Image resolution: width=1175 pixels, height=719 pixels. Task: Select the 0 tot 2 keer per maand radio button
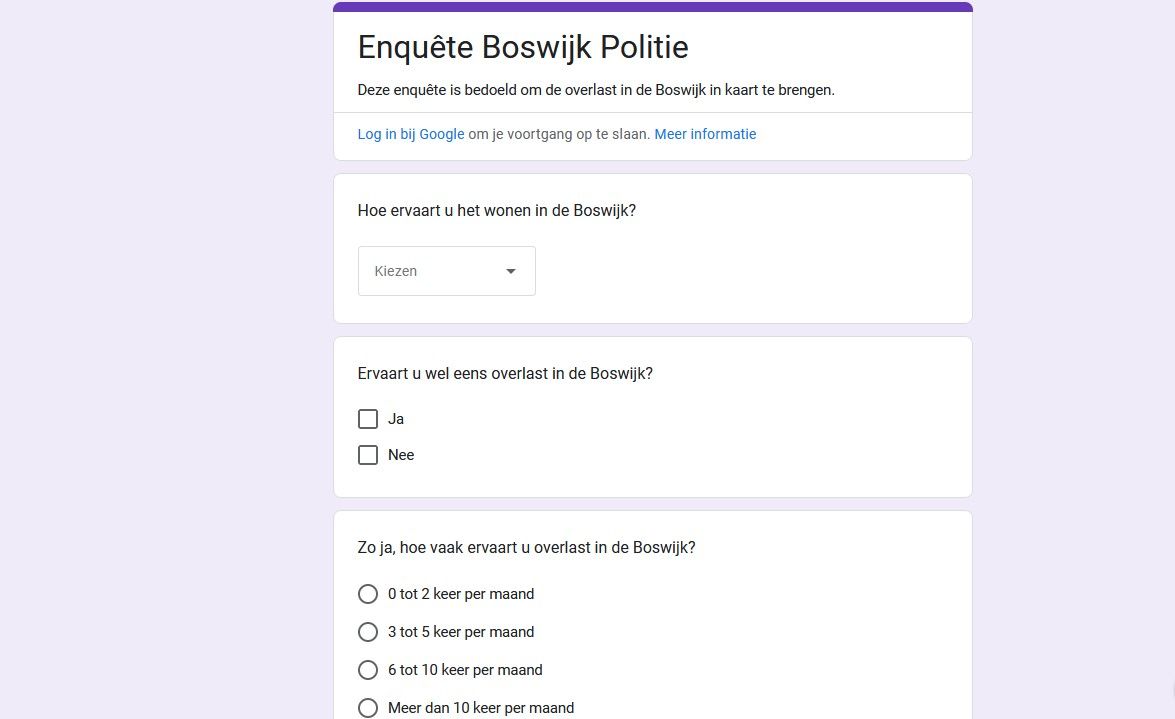pos(368,594)
